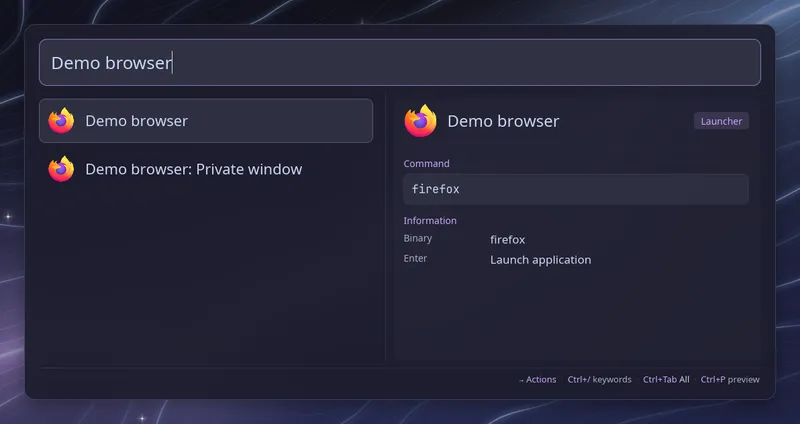The height and width of the screenshot is (424, 800).
Task: Click the search field containing 'Demo browser'
Action: 399,62
